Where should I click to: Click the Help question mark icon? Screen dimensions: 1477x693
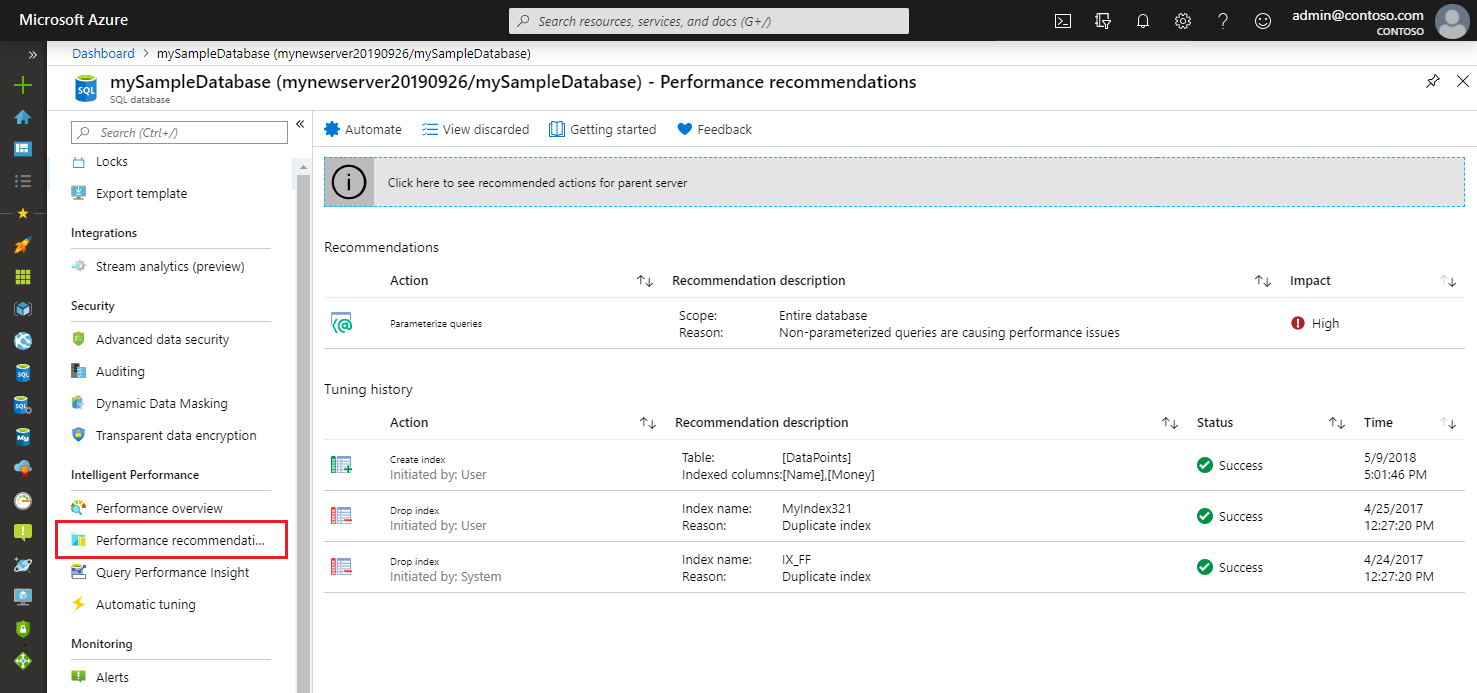pyautogui.click(x=1222, y=20)
